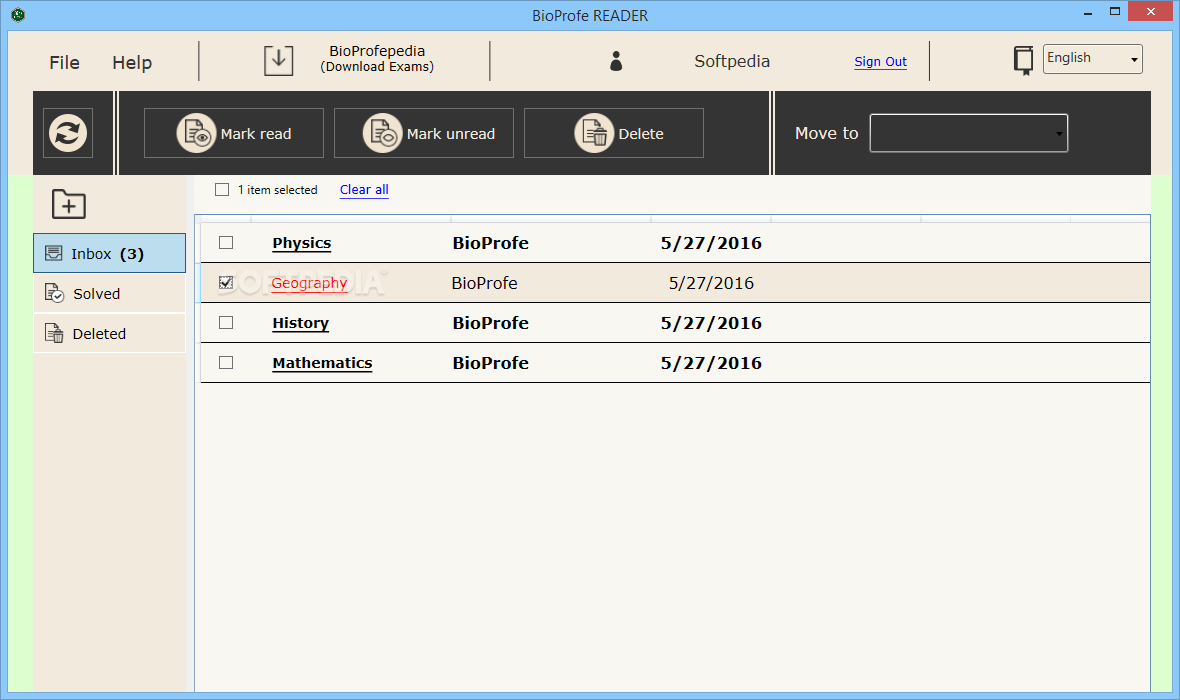
Task: Open the English language dropdown
Action: 1093,59
